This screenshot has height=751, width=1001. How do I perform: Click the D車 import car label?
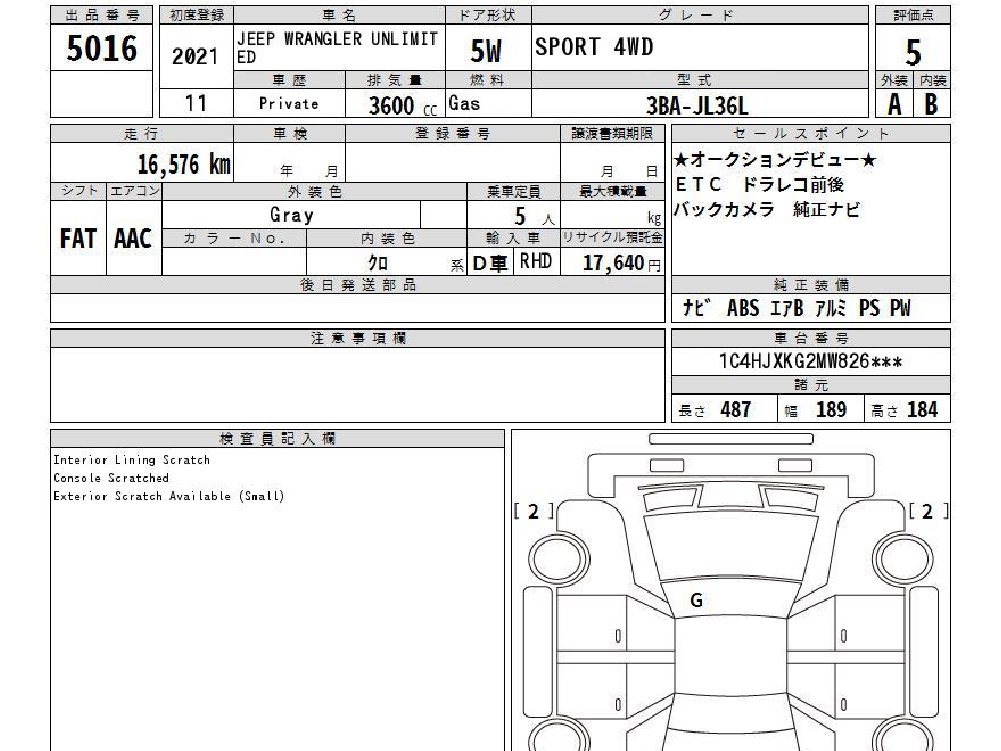490,263
